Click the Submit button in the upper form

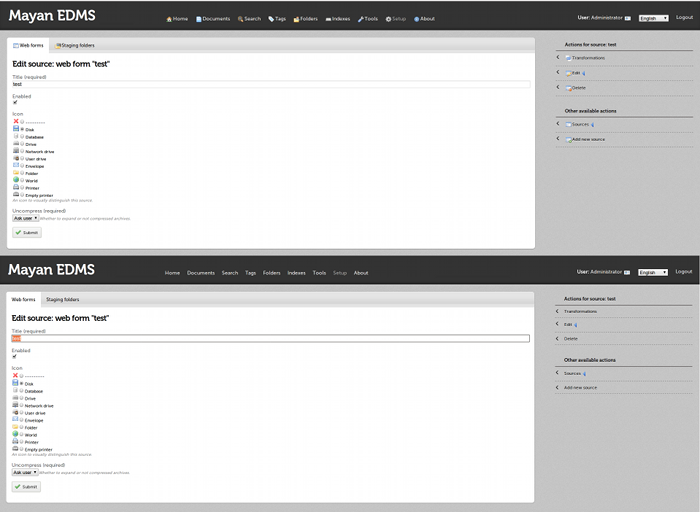coord(27,233)
